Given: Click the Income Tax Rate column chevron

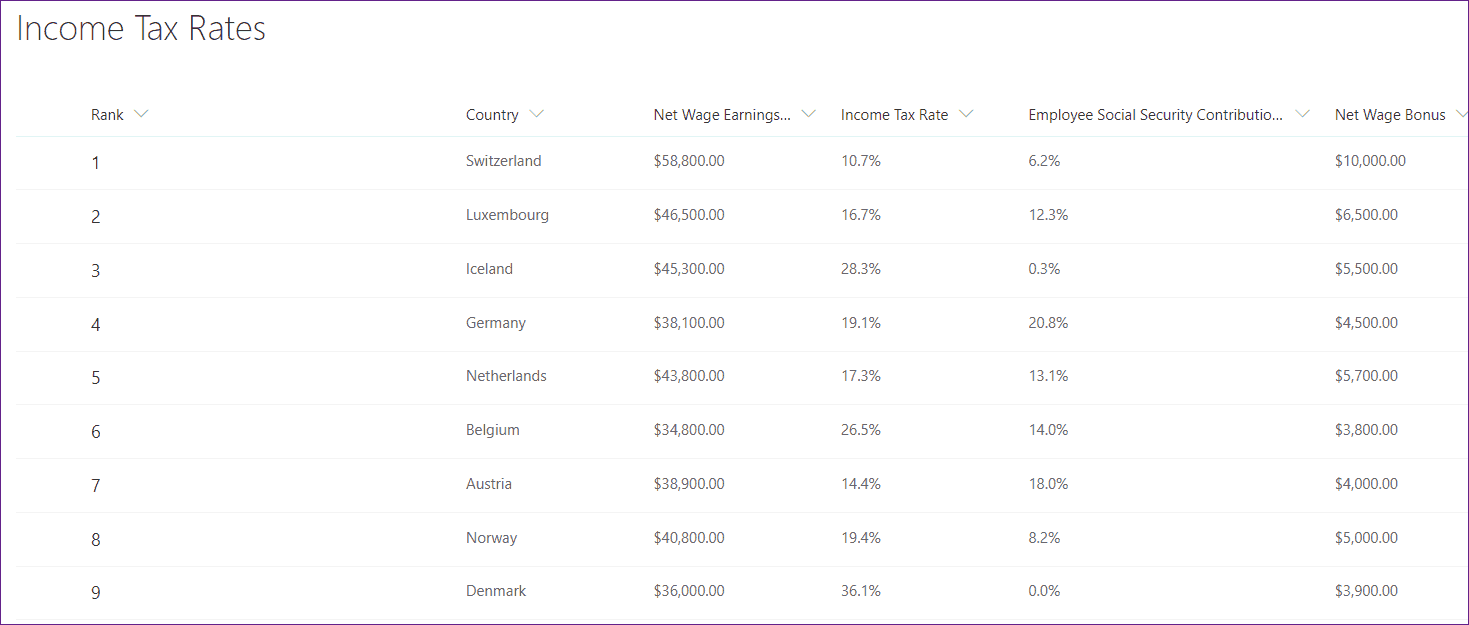Looking at the screenshot, I should pos(966,114).
